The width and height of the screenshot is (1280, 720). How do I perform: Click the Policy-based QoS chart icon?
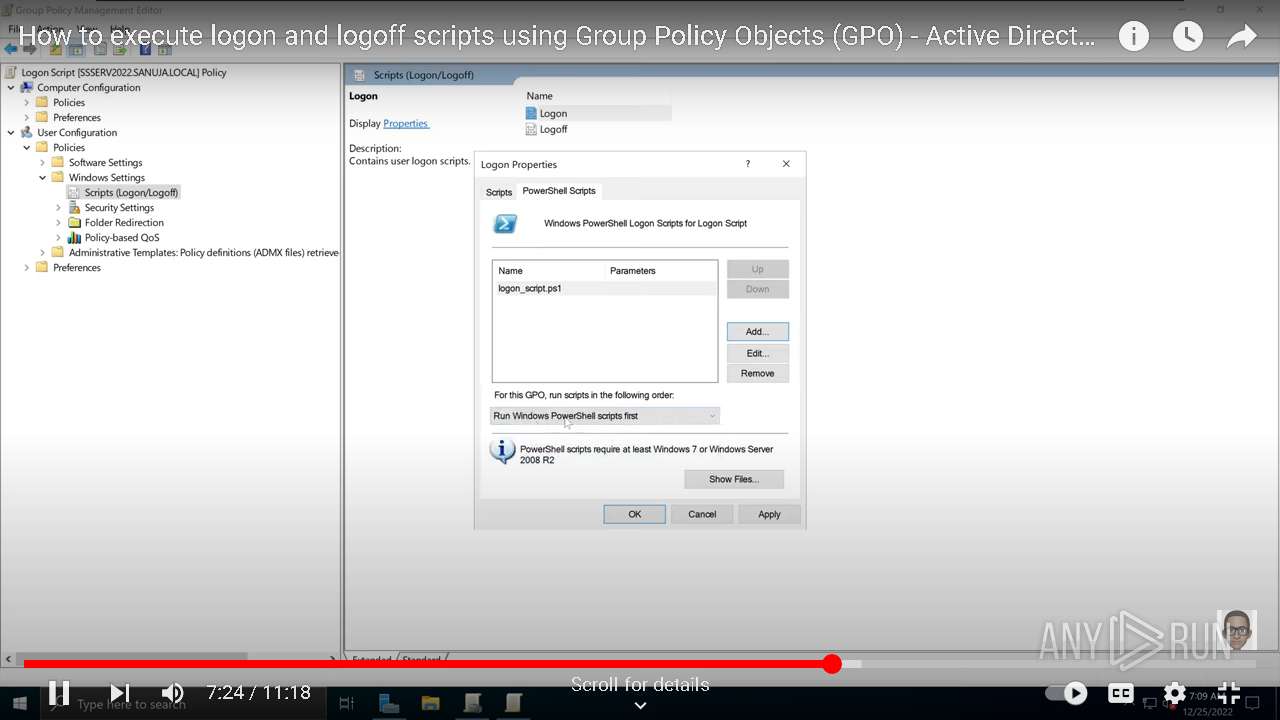click(x=74, y=237)
